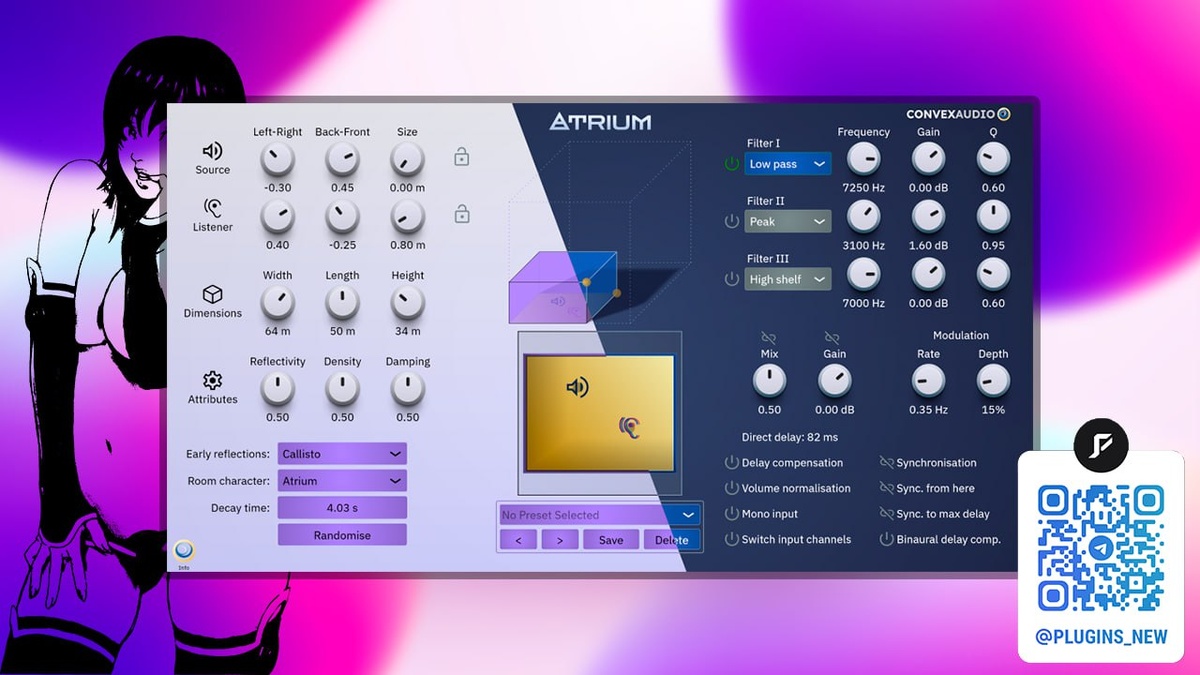Screen dimensions: 1200x675
Task: Toggle Binaural delay comp.
Action: pos(886,539)
